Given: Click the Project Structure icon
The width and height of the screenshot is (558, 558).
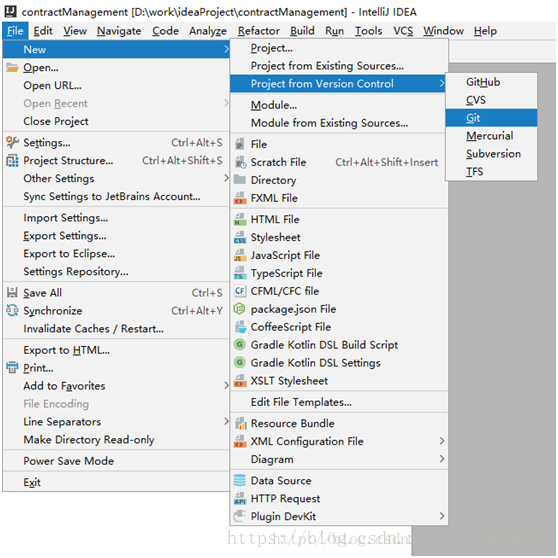Looking at the screenshot, I should point(12,160).
